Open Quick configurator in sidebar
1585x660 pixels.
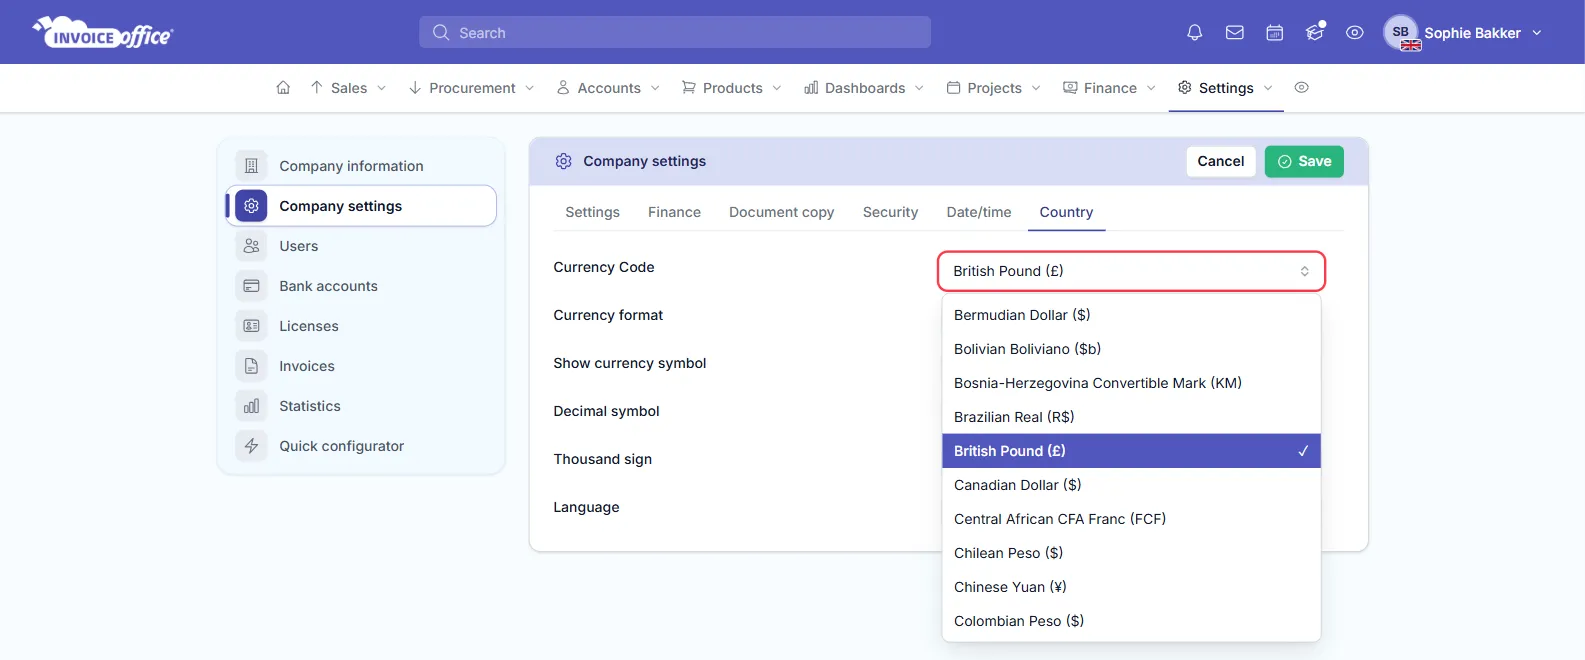361,446
